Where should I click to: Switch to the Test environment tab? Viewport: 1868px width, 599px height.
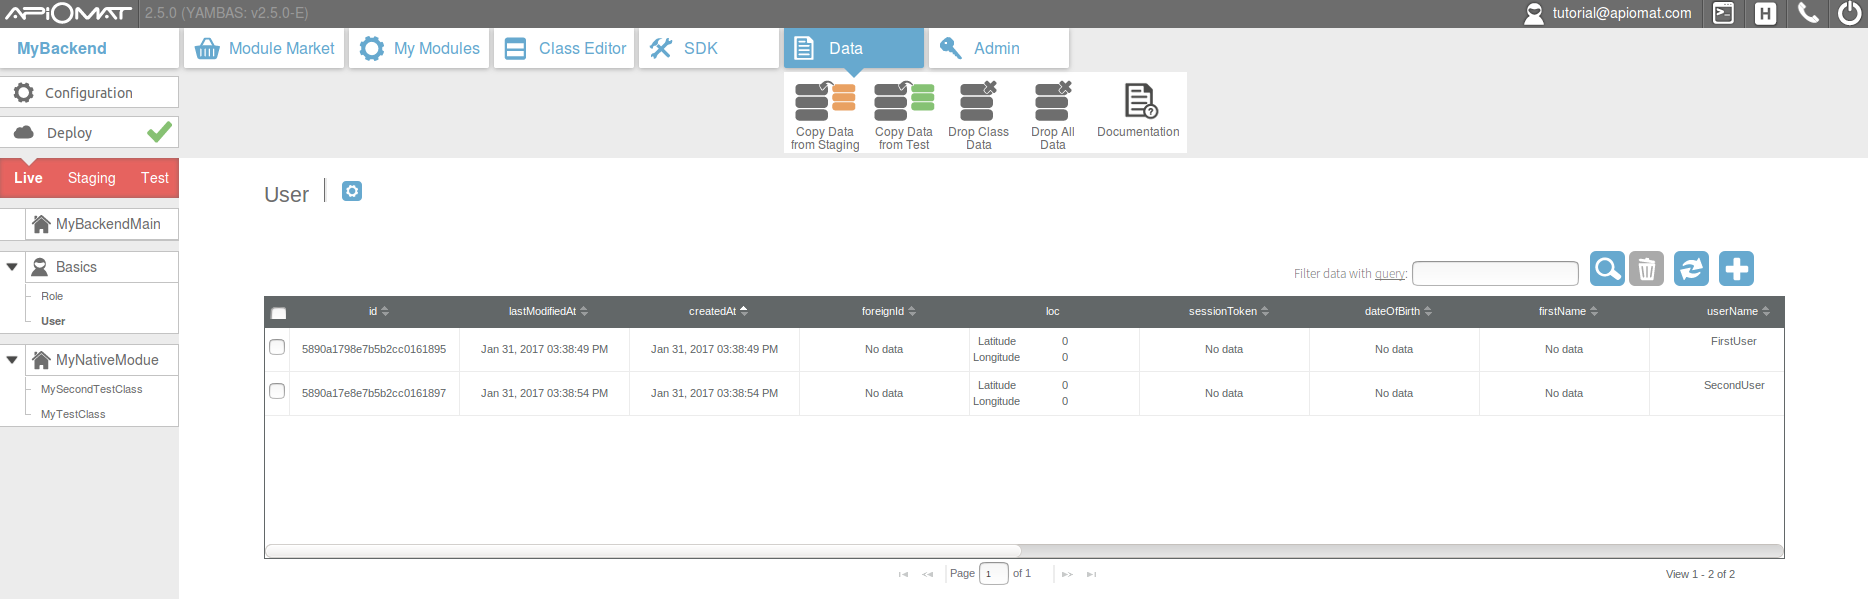point(155,178)
